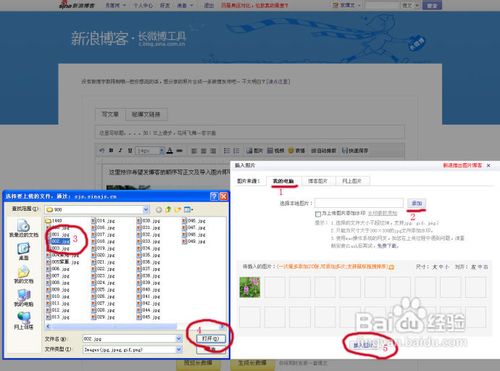Click the 打开 open button in file dialog
Image resolution: width=500 pixels, height=371 pixels.
211,339
